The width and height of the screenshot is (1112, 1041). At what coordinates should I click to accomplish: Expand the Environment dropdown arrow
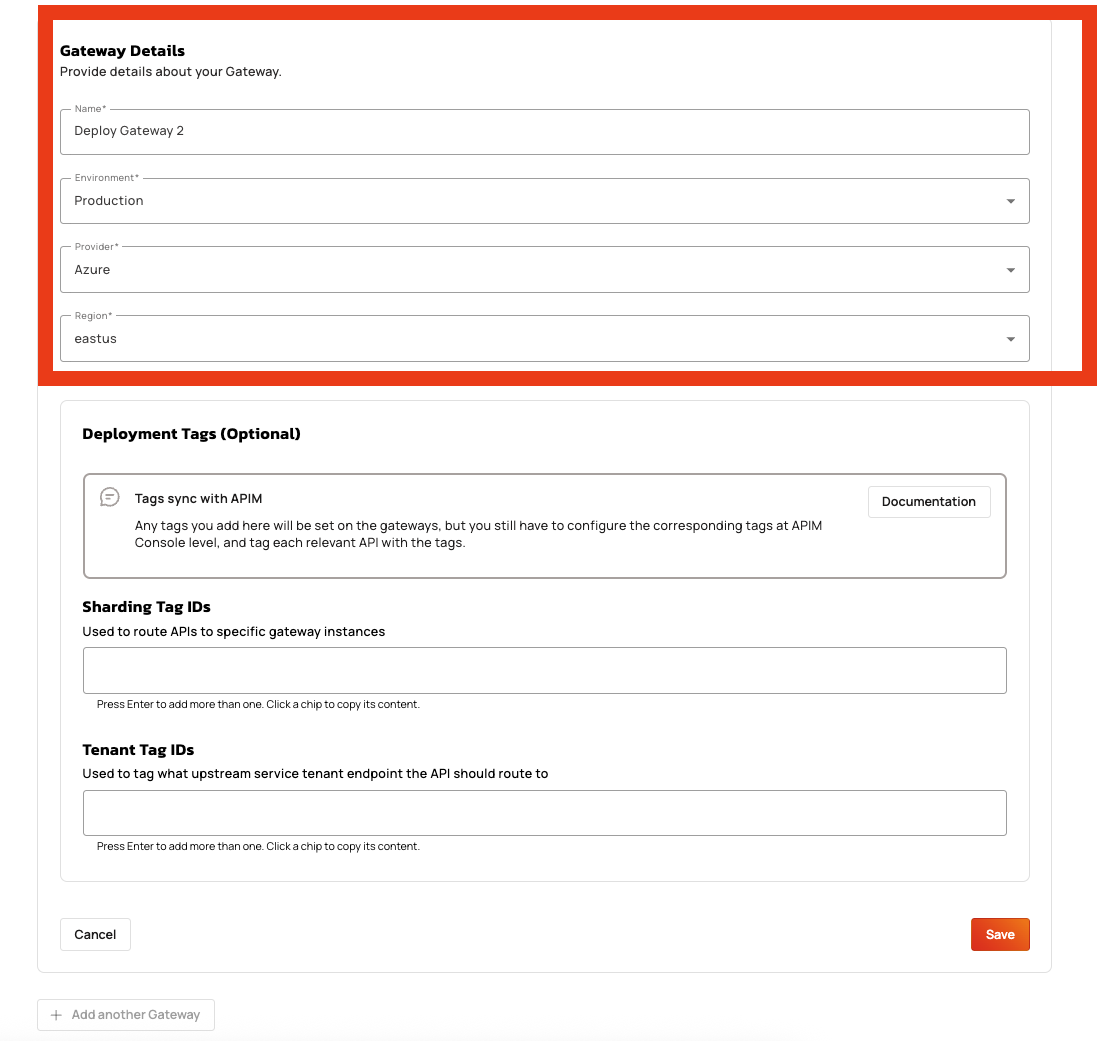1010,201
